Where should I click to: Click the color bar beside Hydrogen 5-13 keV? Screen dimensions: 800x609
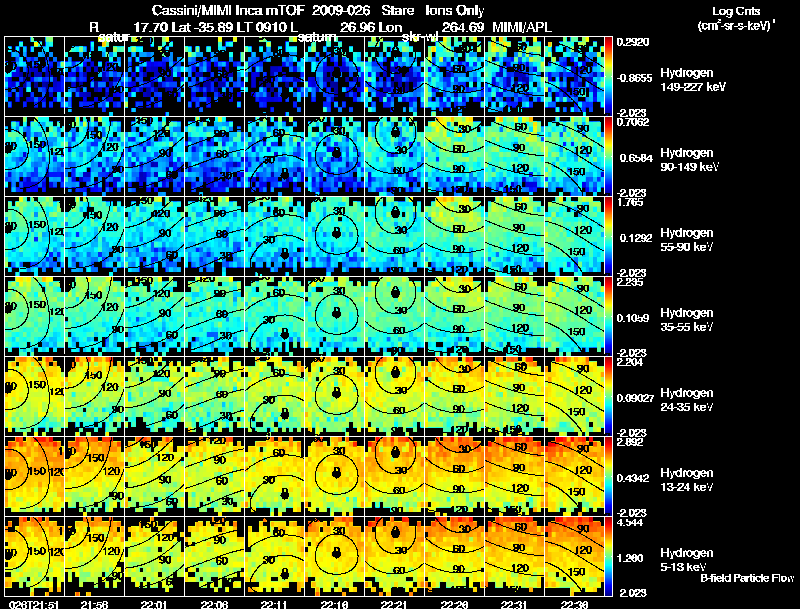pyautogui.click(x=608, y=556)
